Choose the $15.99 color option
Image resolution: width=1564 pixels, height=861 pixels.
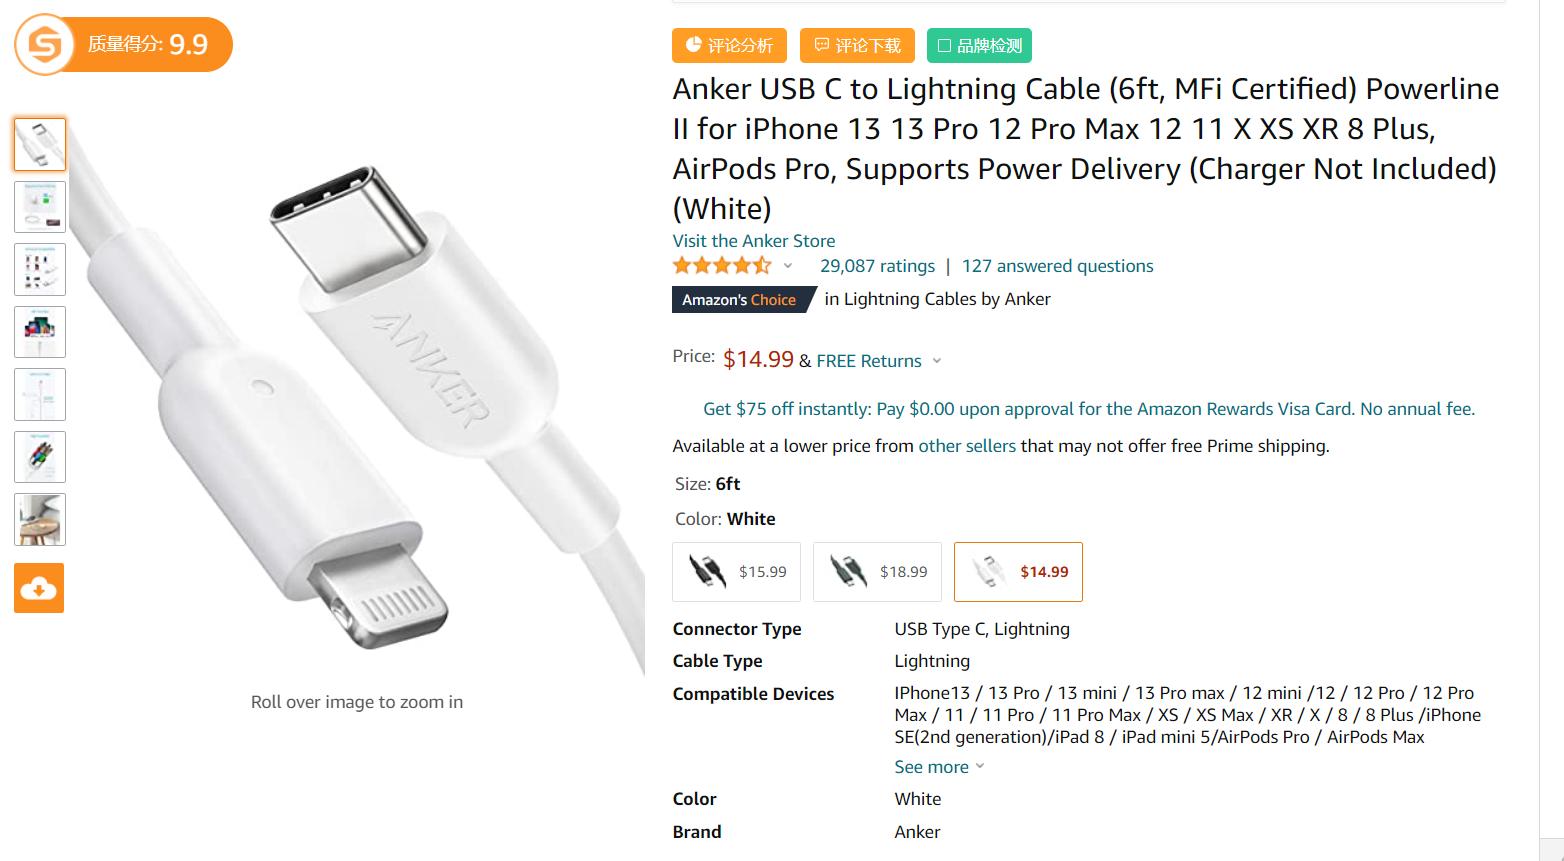736,572
